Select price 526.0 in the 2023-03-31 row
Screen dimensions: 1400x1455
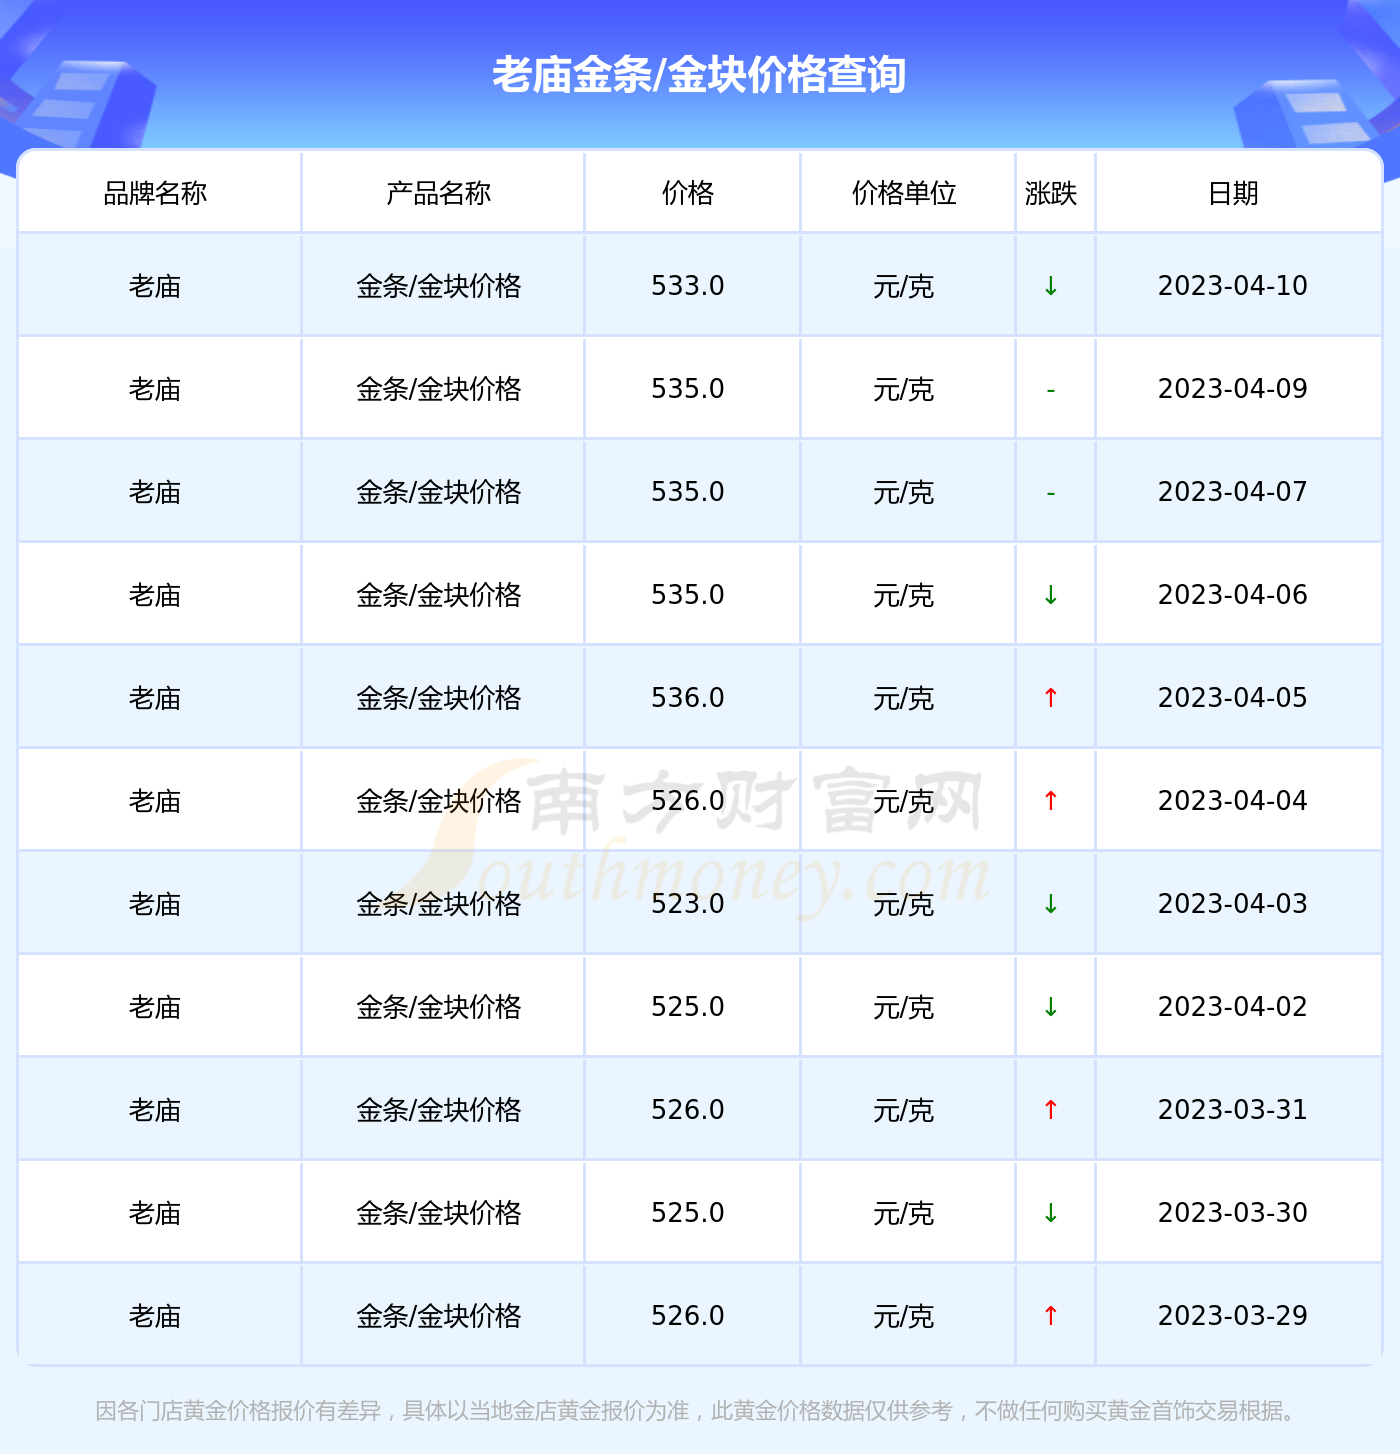[x=688, y=1110]
